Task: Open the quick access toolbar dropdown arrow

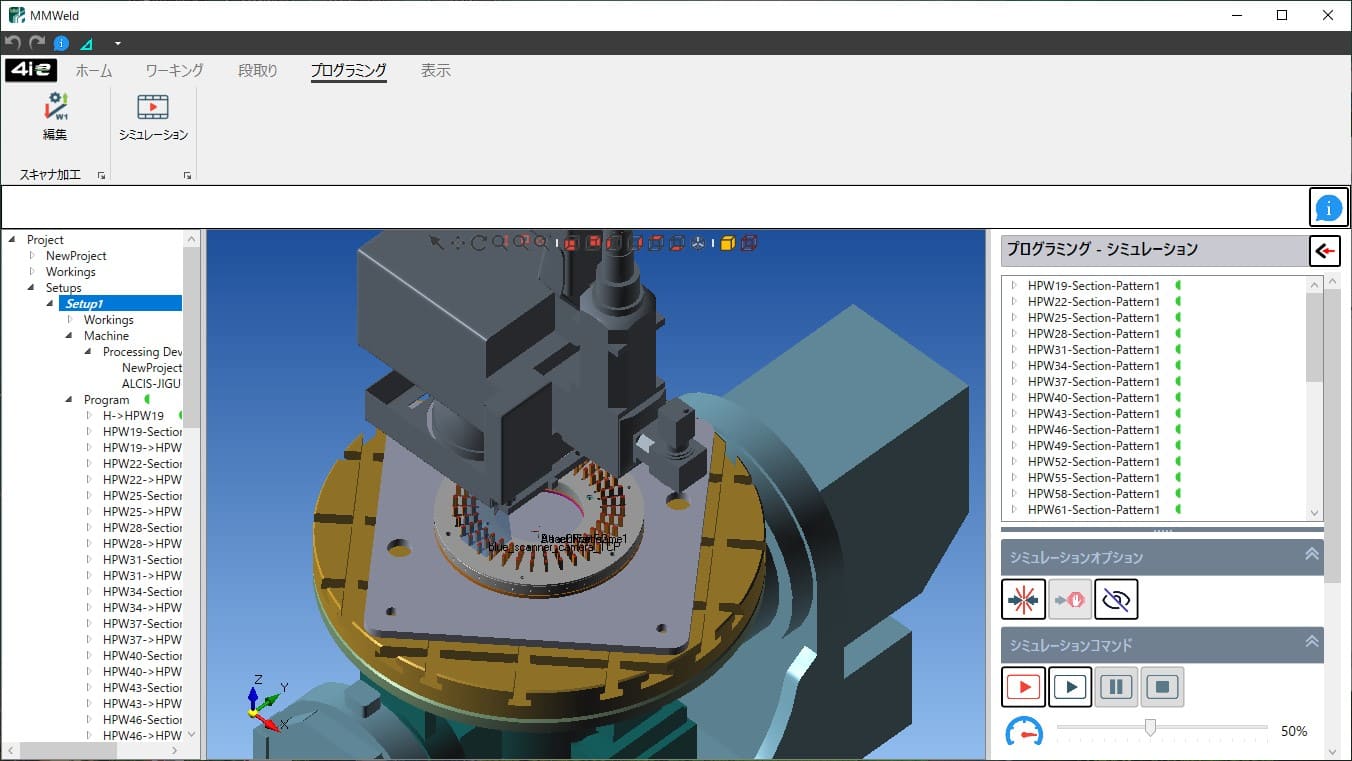Action: point(118,44)
